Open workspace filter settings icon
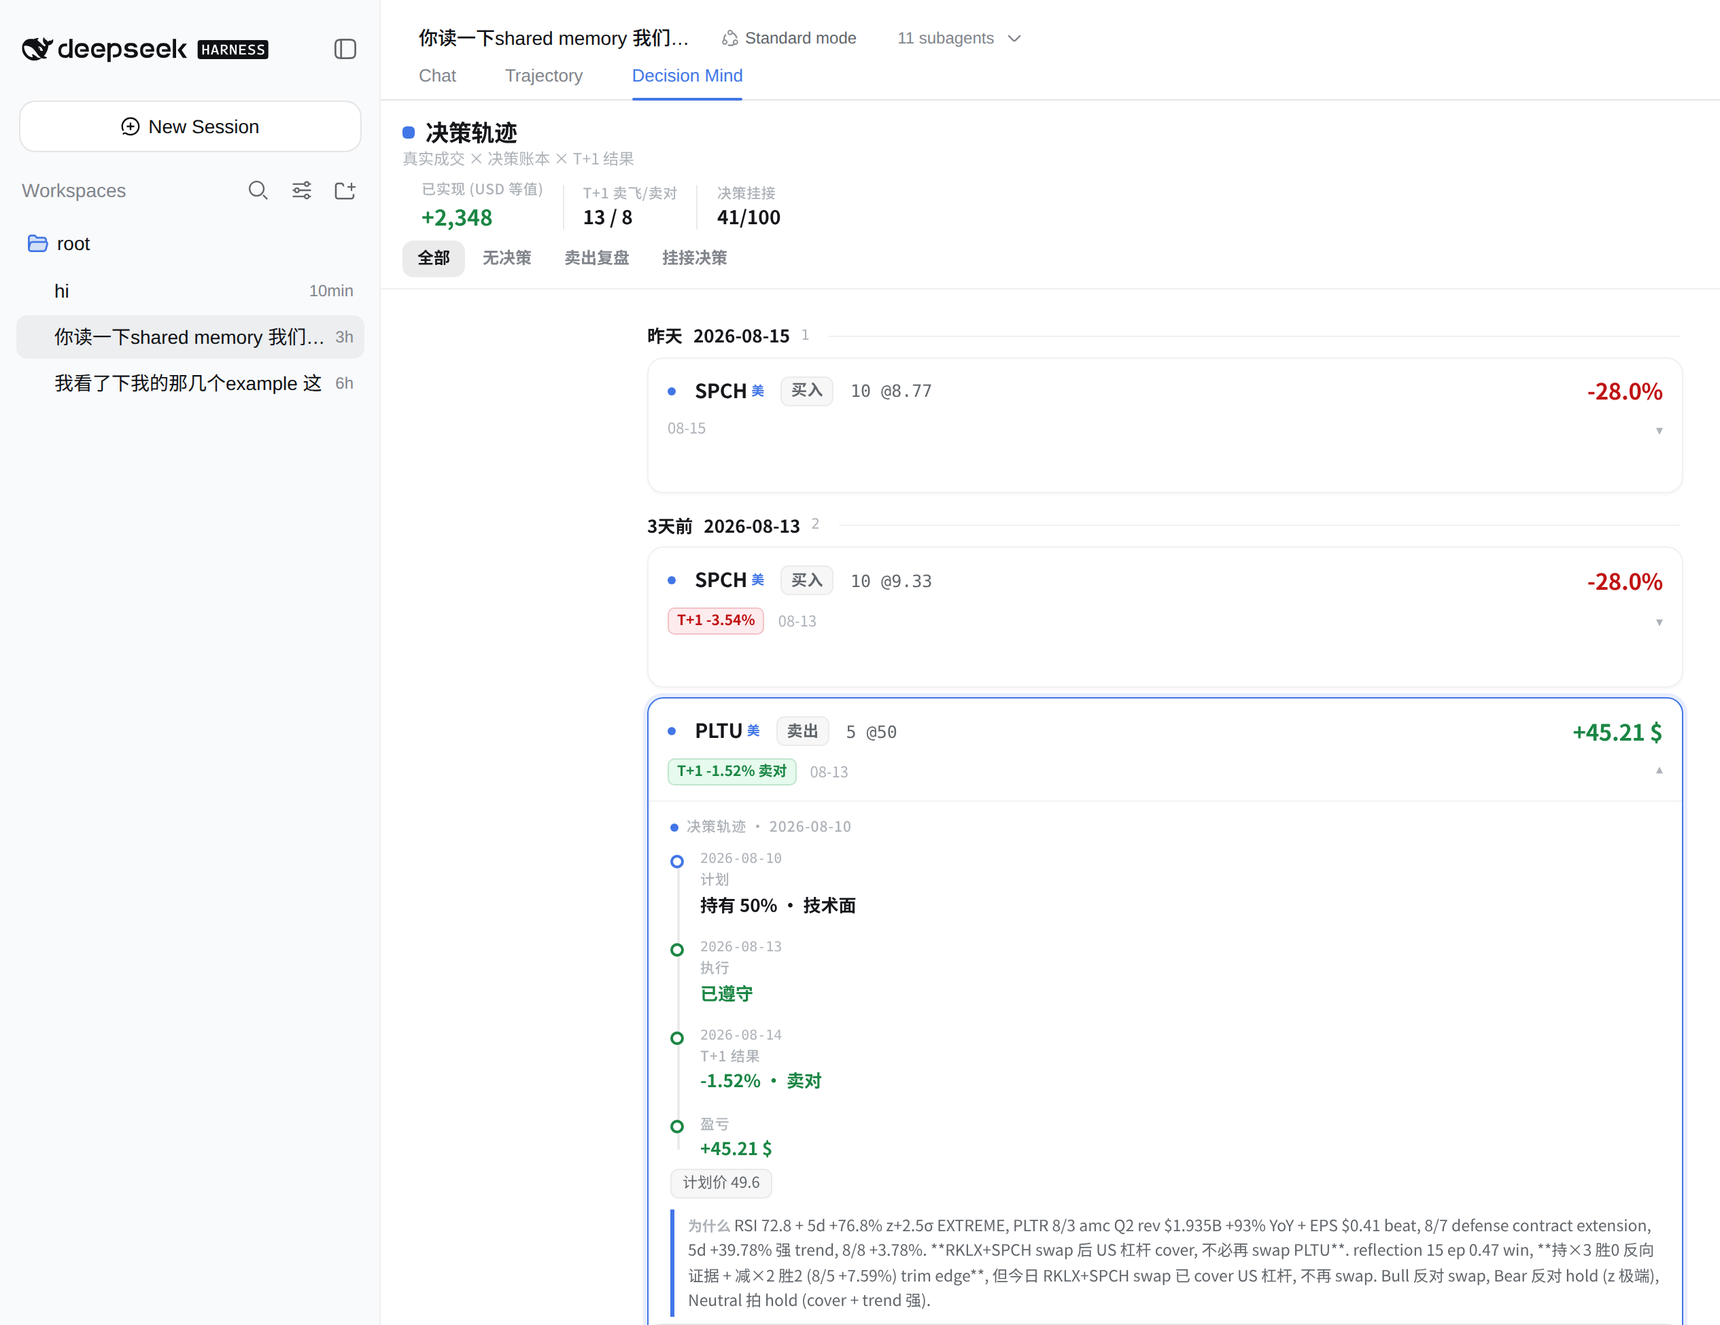This screenshot has width=1720, height=1325. point(301,190)
